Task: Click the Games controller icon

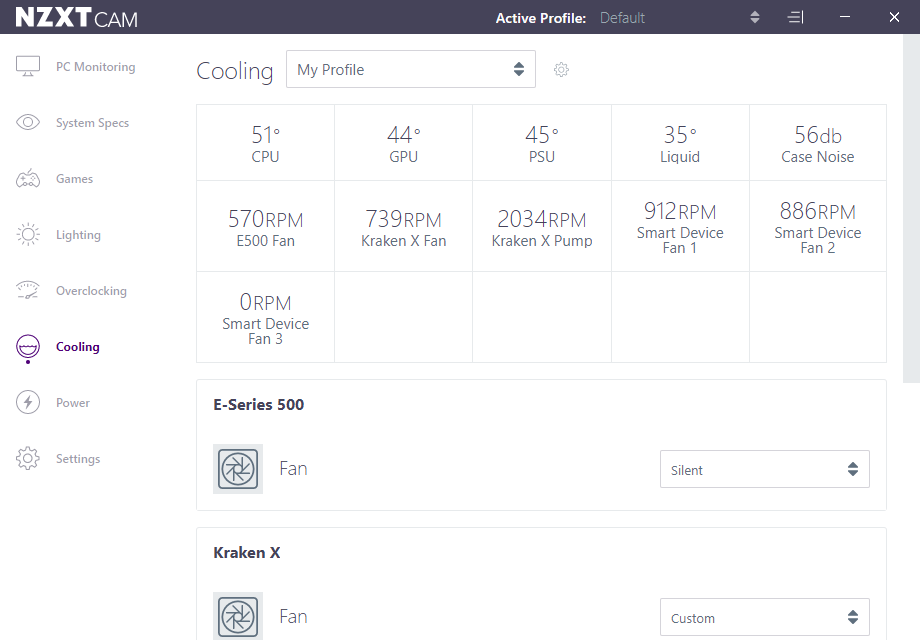Action: 28,179
